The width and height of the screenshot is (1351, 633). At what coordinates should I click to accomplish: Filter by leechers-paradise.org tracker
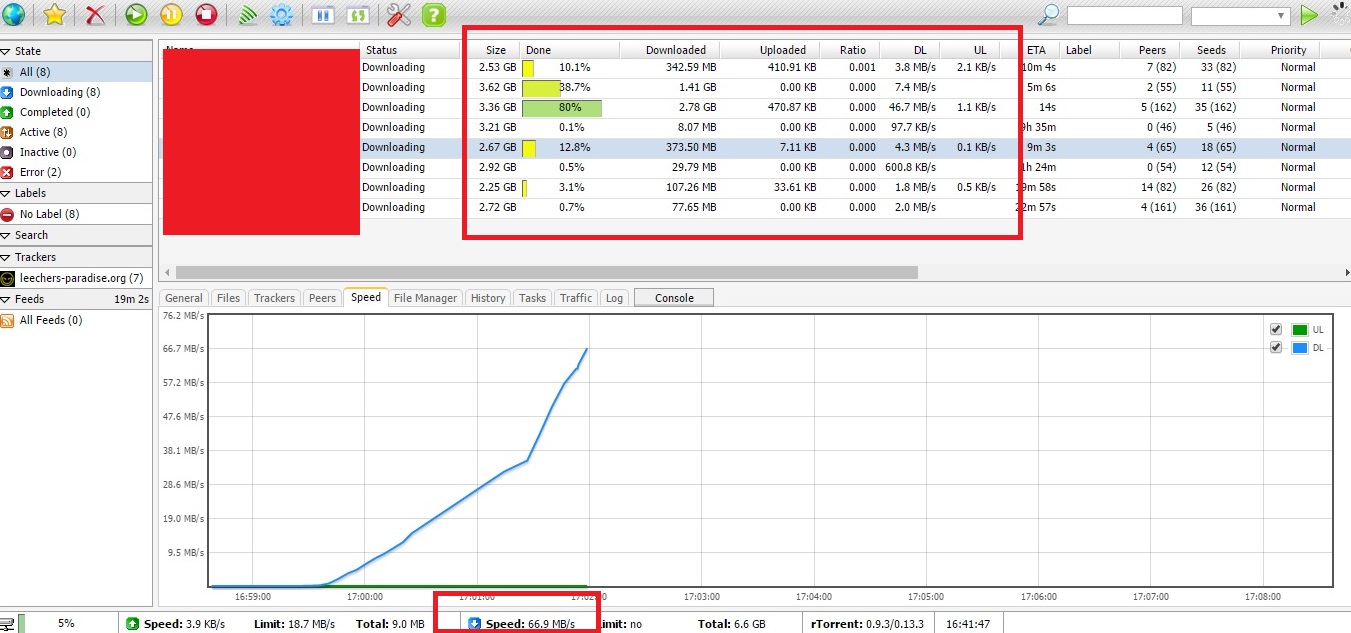pos(76,278)
